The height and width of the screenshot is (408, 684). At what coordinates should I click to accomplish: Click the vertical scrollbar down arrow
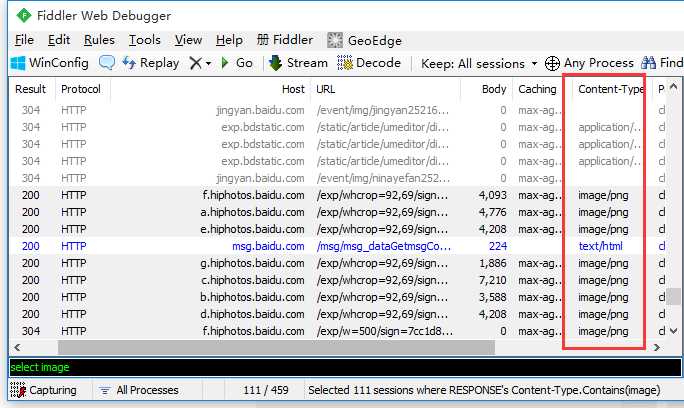(x=674, y=331)
